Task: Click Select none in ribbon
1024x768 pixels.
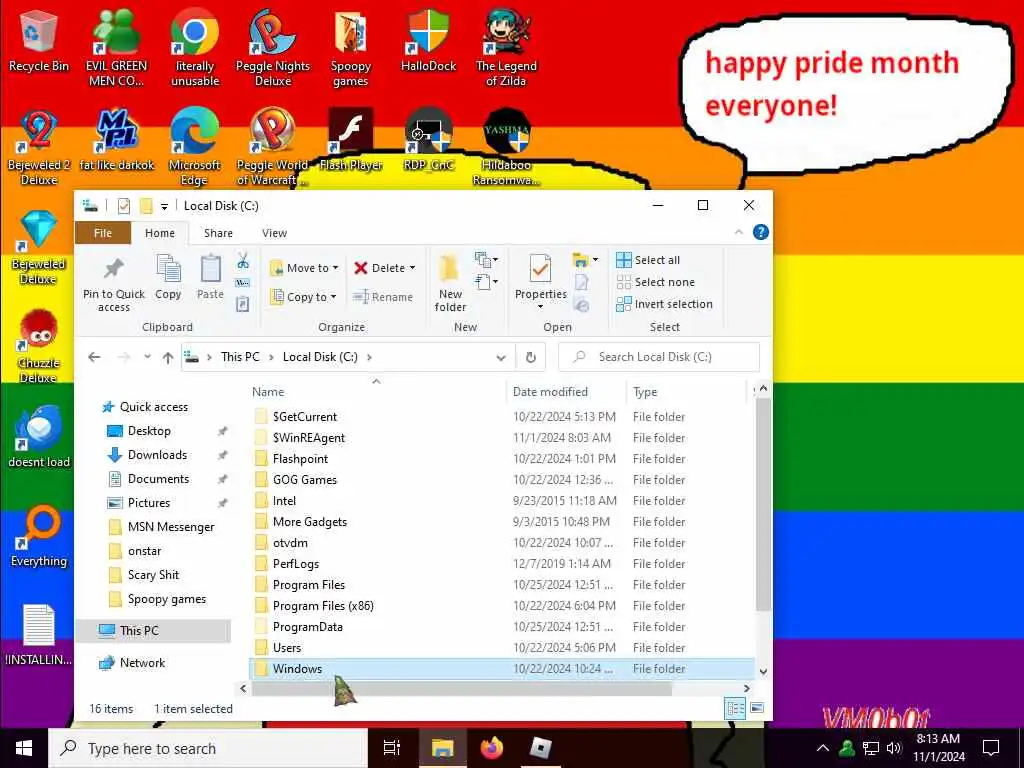Action: [656, 282]
